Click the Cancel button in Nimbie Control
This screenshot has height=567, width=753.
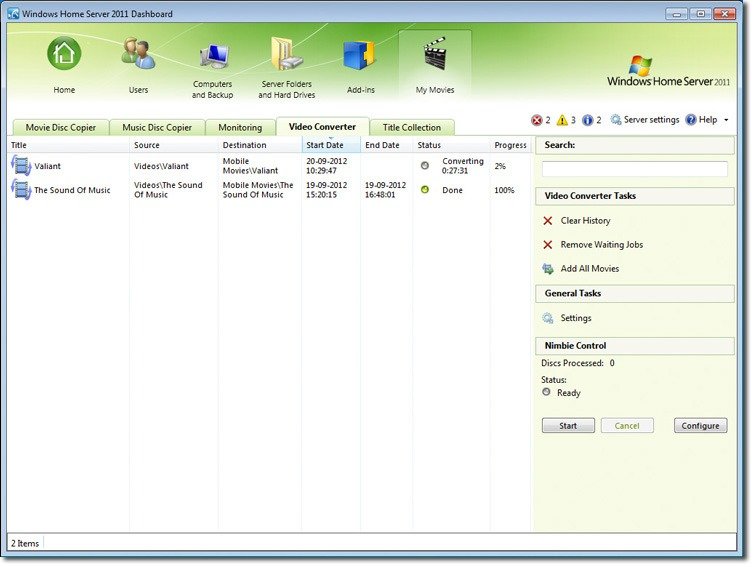click(x=627, y=426)
